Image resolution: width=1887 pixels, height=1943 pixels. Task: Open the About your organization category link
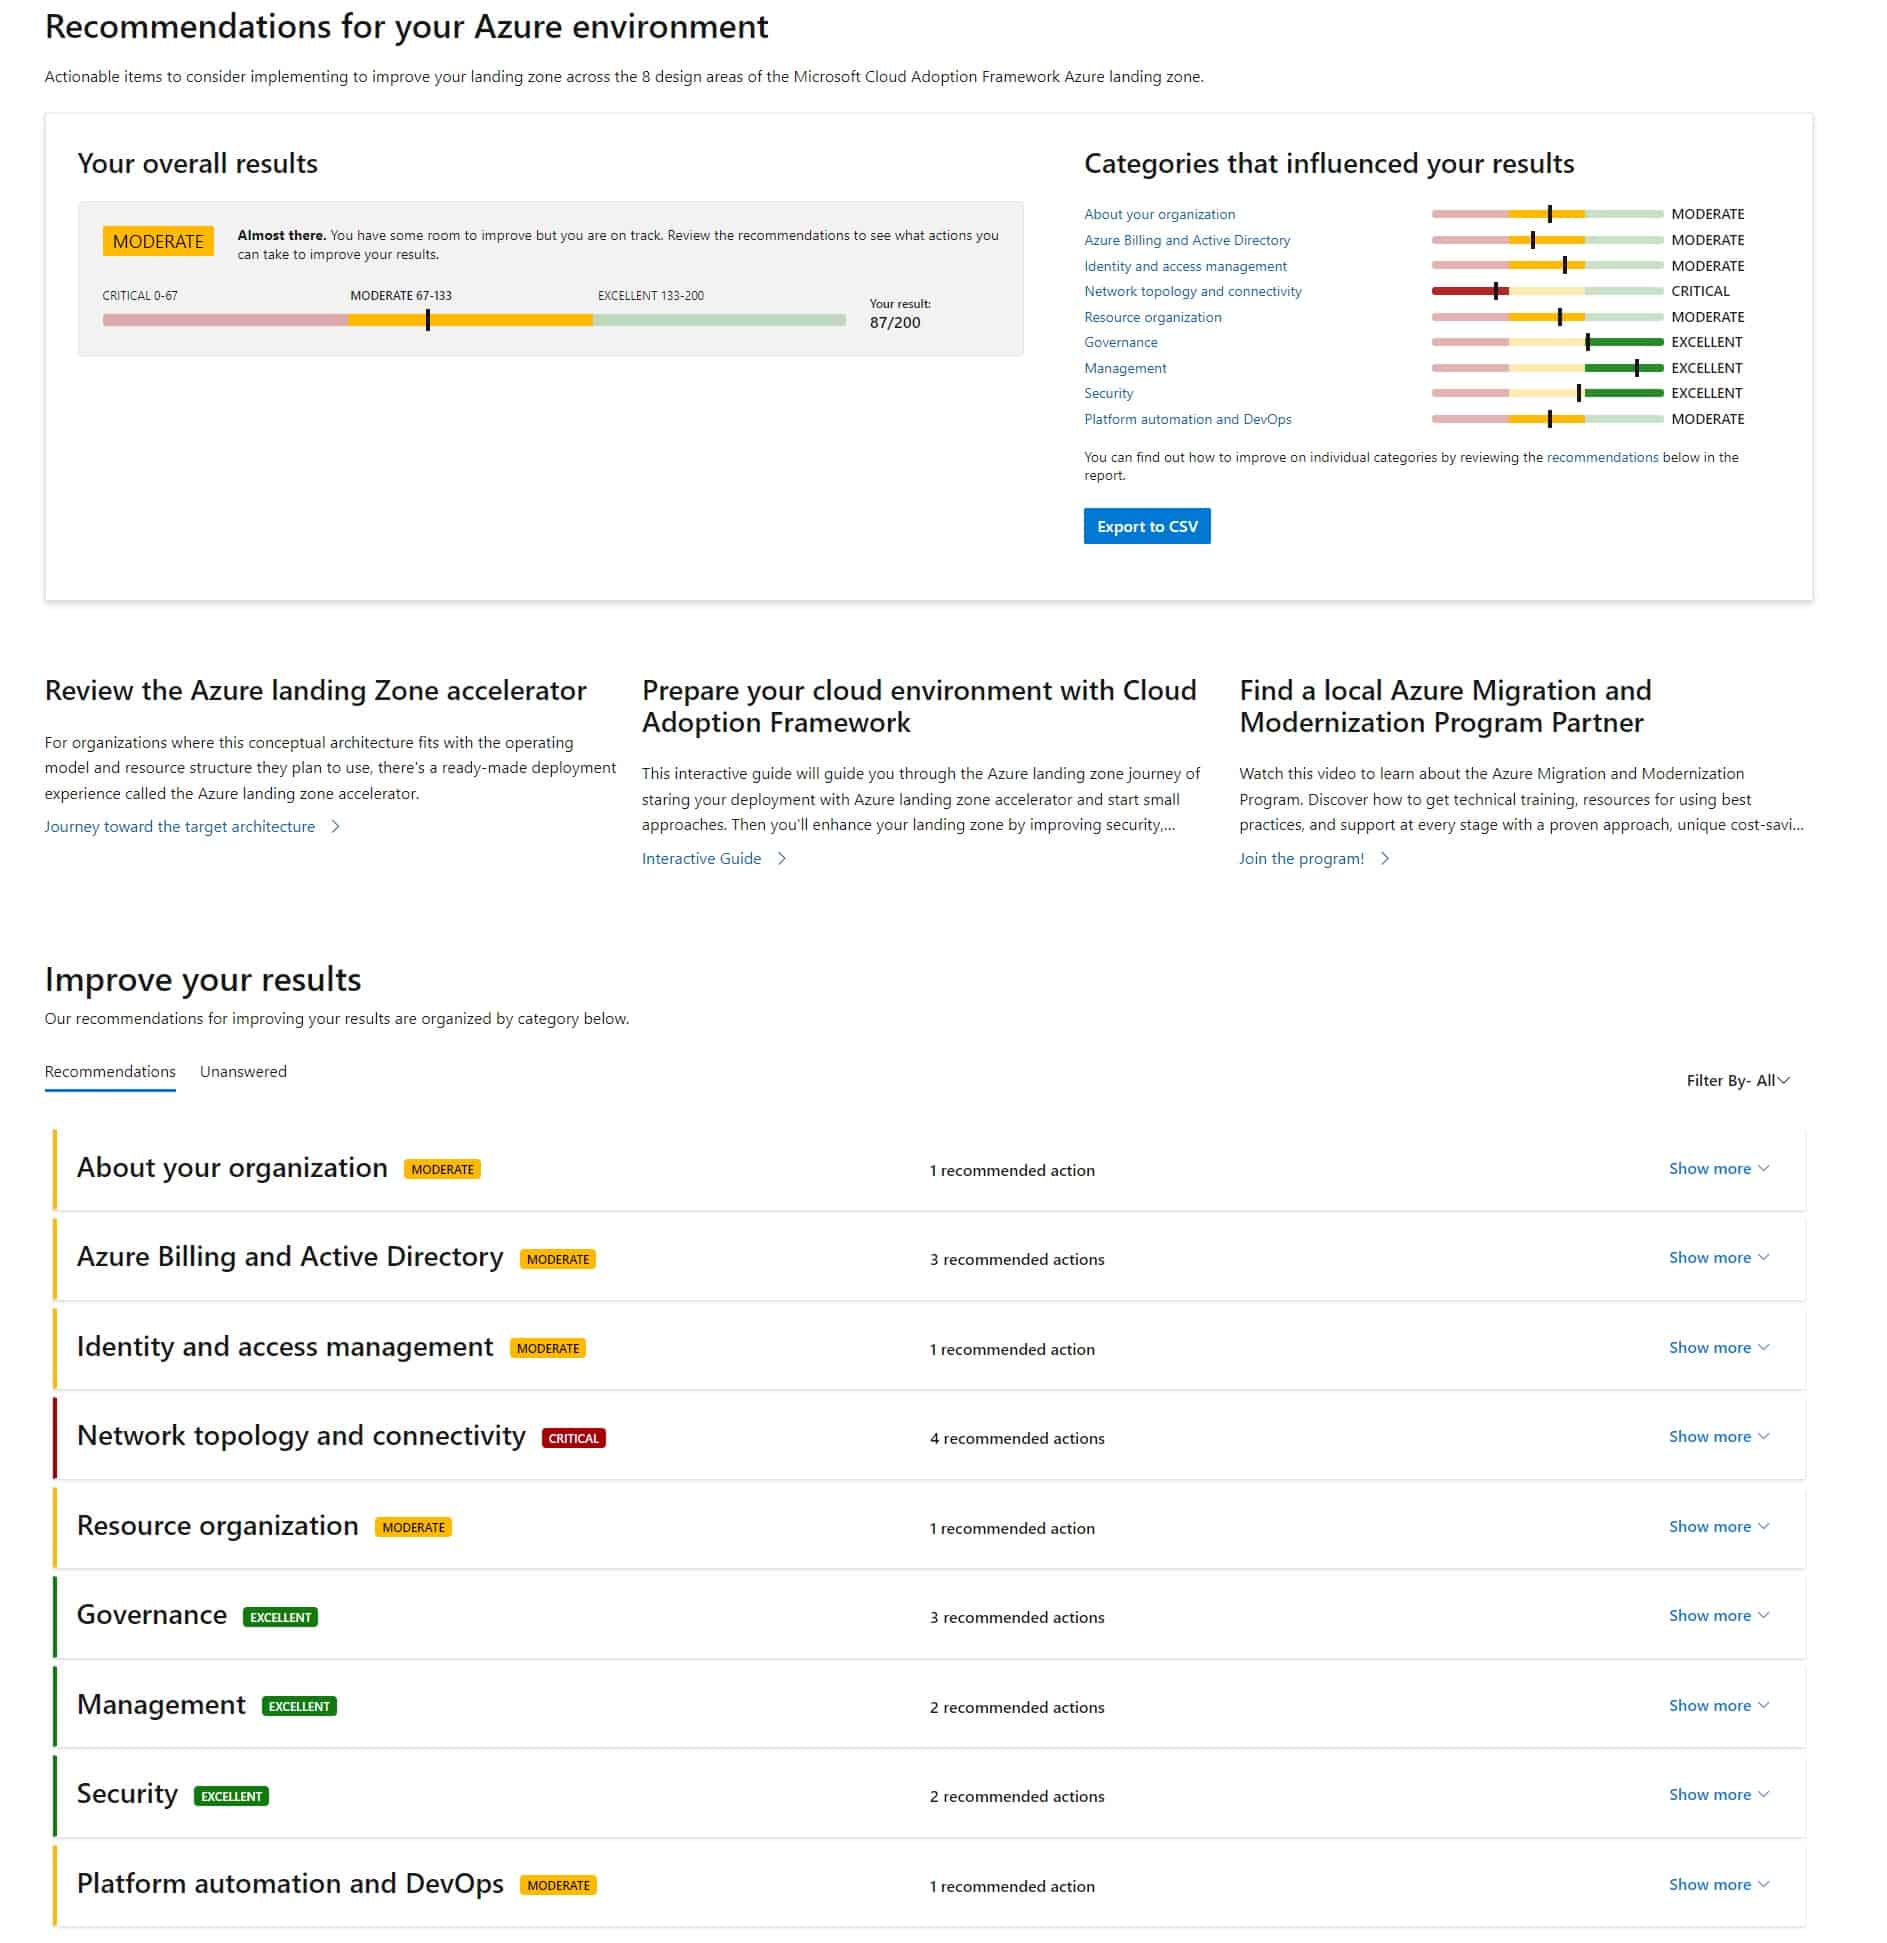click(1159, 214)
